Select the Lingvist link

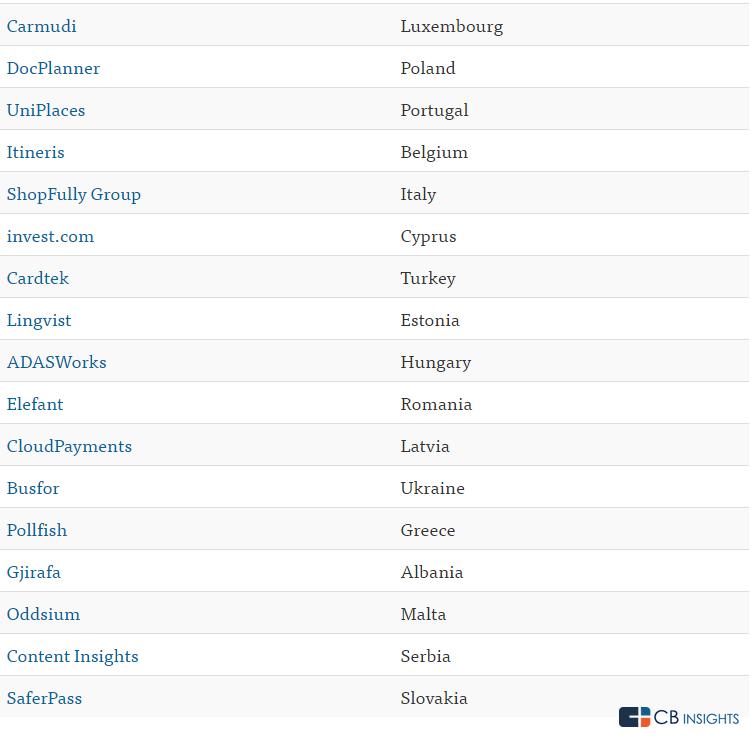39,320
